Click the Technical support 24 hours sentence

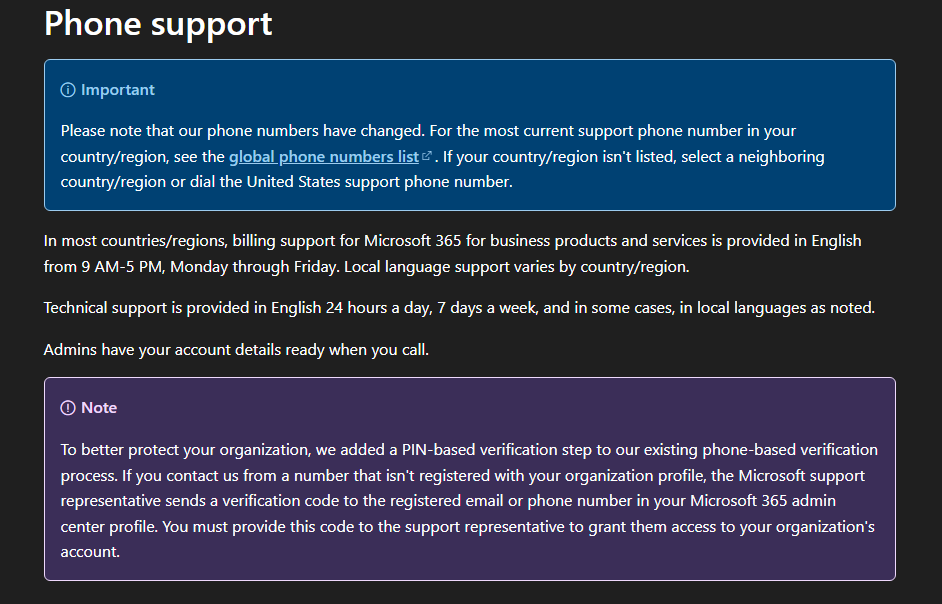pos(459,308)
